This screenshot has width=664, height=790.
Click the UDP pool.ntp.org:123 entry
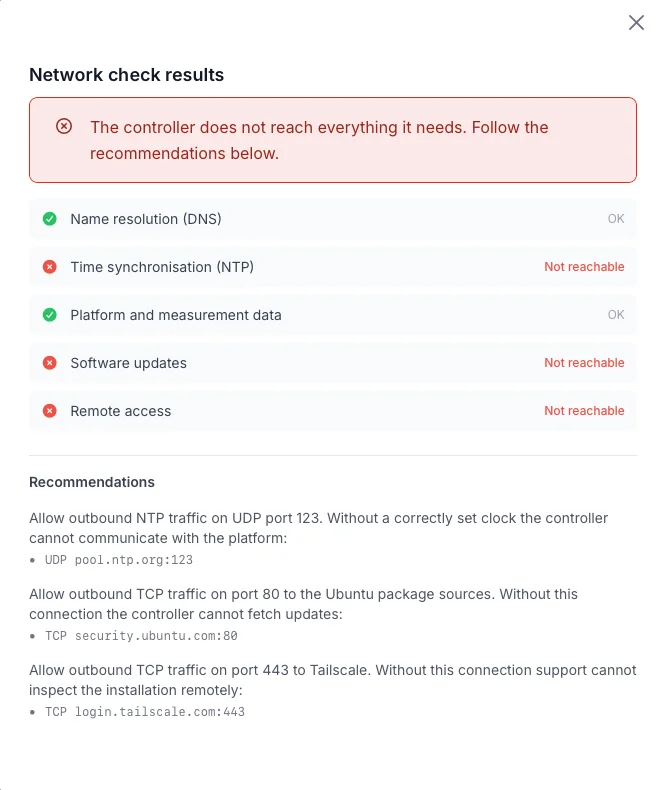[119, 560]
